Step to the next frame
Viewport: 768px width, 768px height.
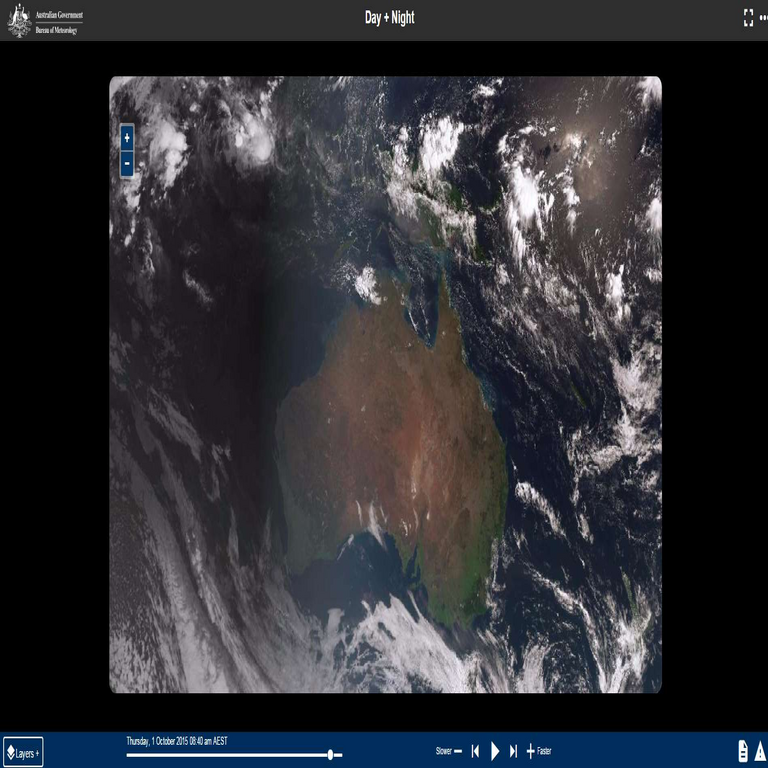click(x=514, y=751)
